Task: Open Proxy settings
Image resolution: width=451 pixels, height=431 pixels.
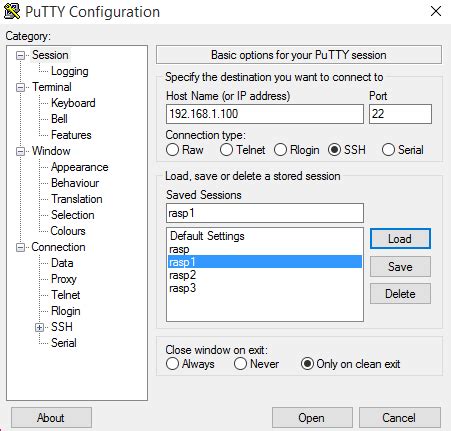Action: click(x=64, y=279)
